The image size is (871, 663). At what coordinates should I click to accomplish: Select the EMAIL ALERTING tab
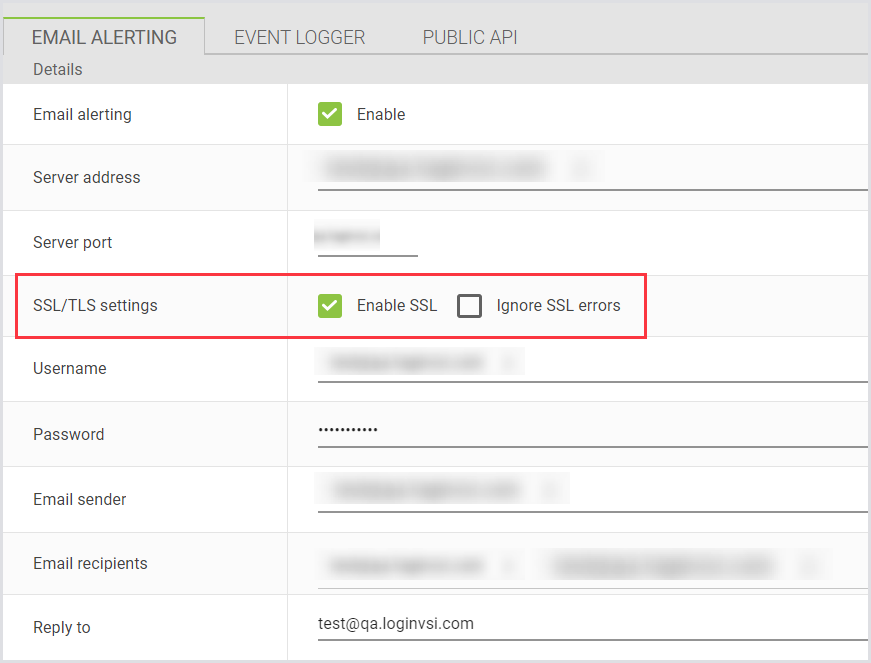pyautogui.click(x=104, y=37)
